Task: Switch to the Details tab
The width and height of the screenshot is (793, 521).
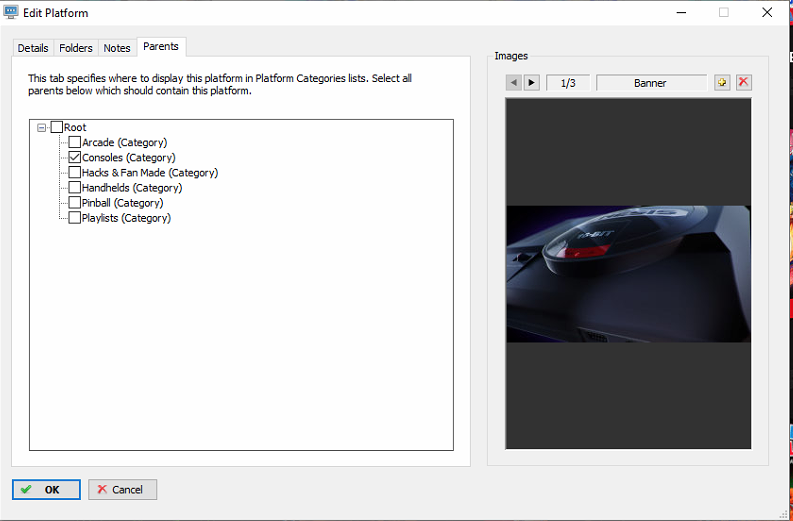Action: click(x=33, y=48)
